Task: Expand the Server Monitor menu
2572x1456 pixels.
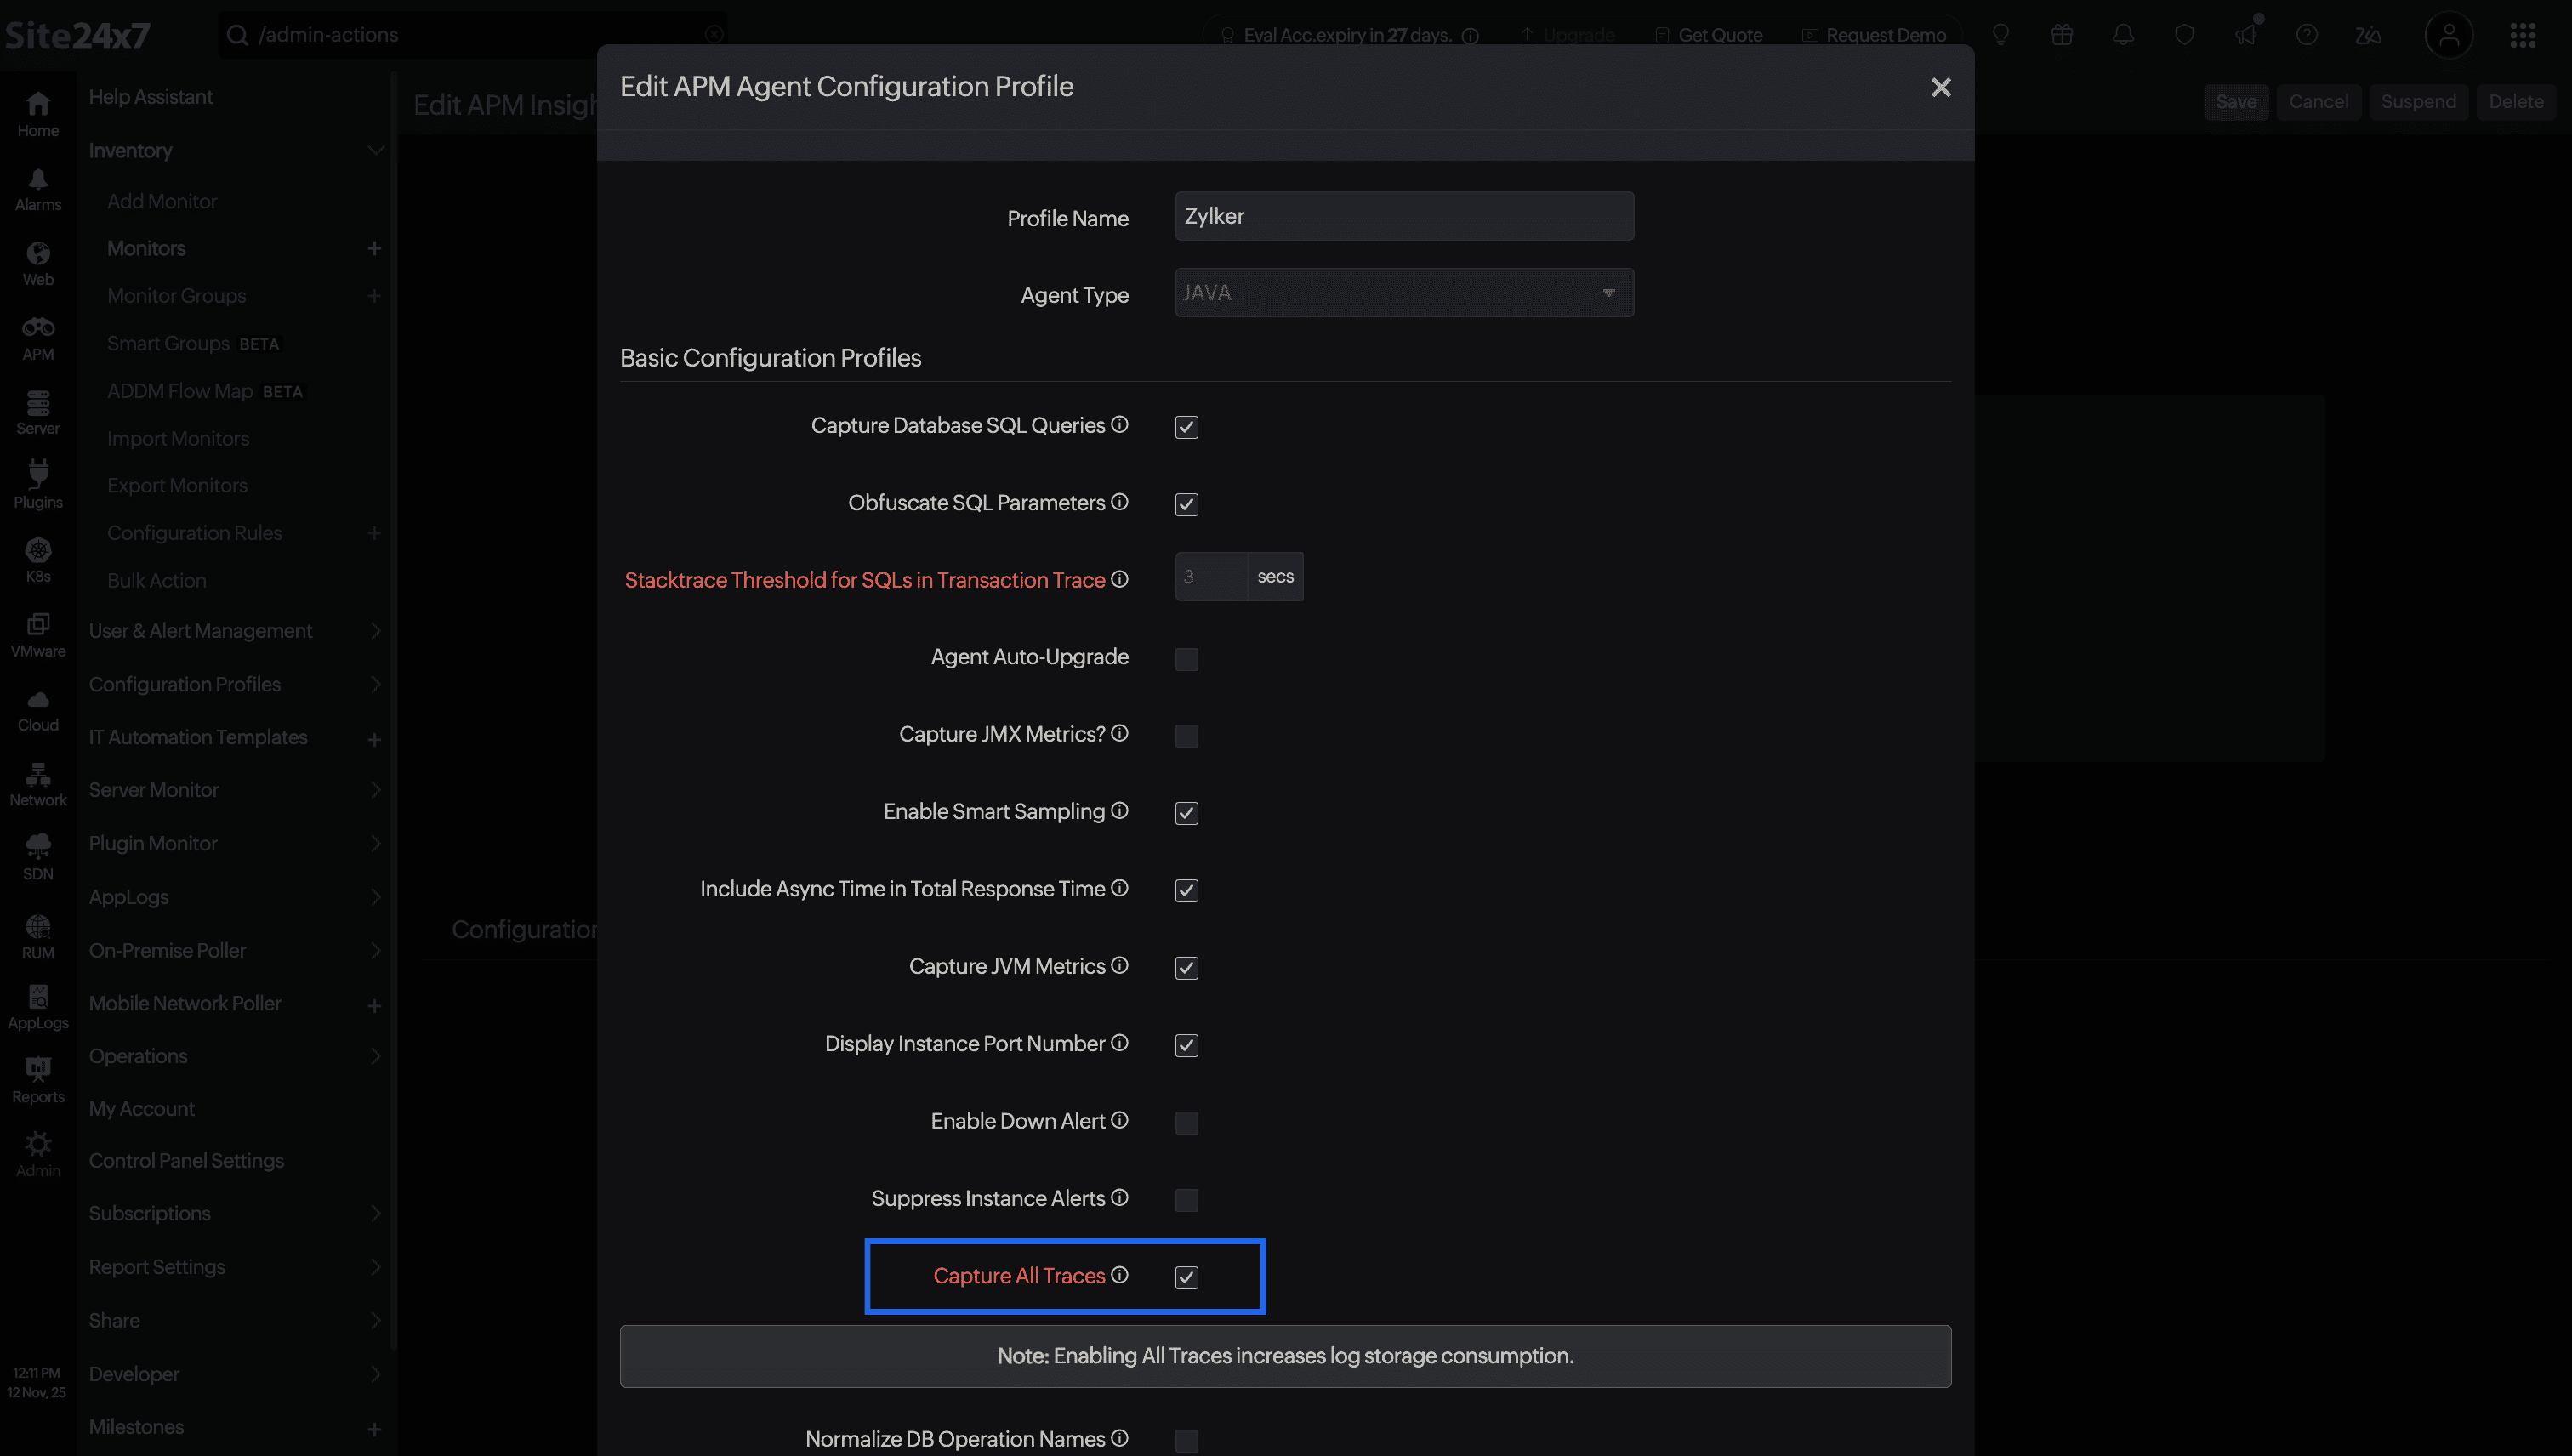Action: [153, 789]
